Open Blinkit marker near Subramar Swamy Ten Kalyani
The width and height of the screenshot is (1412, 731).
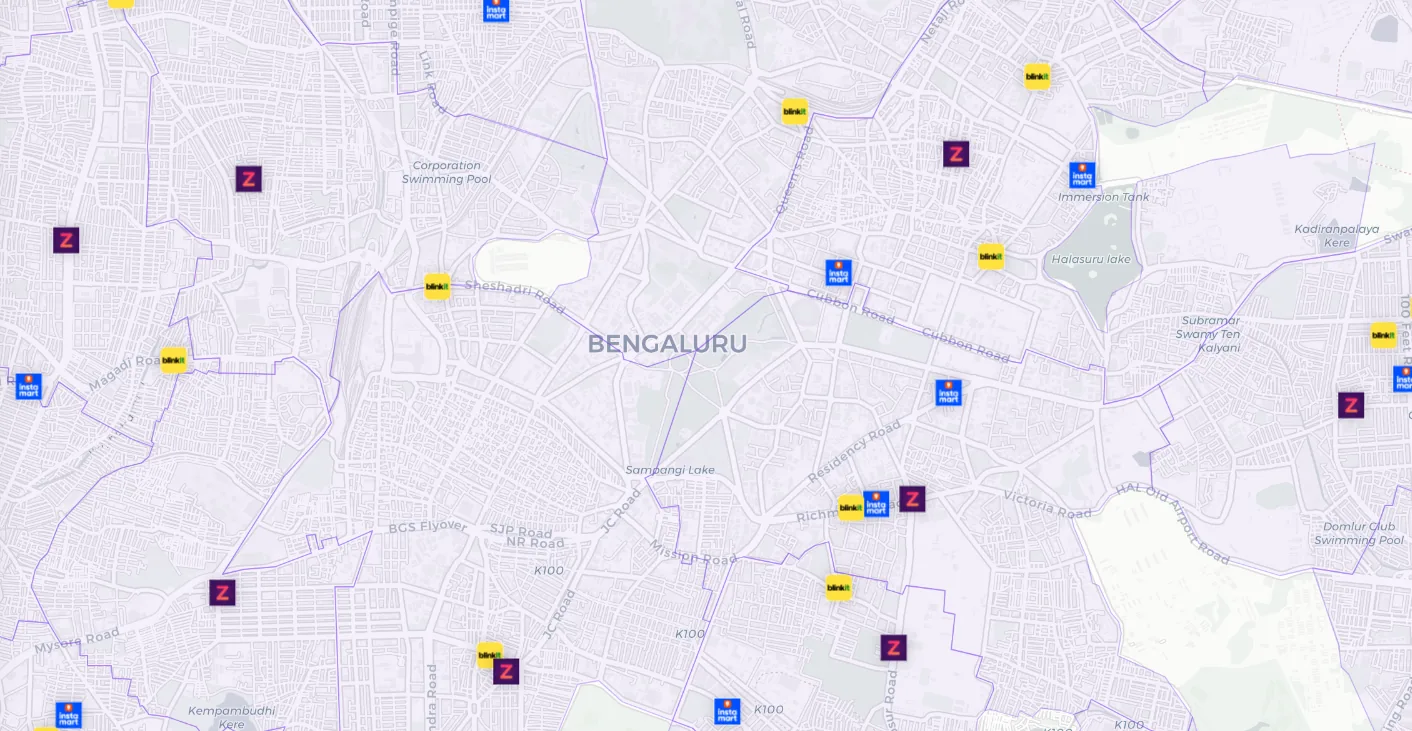1383,335
